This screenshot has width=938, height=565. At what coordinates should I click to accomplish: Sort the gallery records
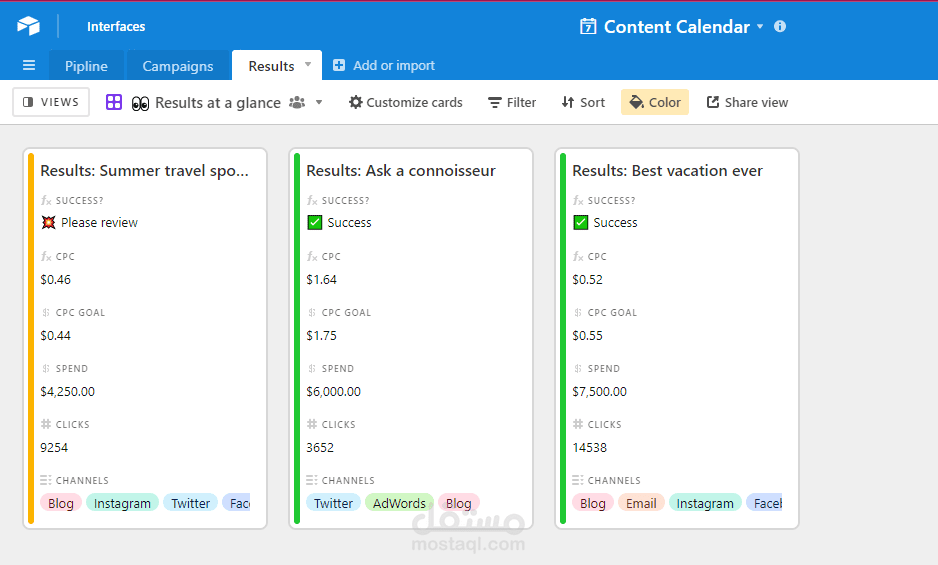pyautogui.click(x=583, y=102)
